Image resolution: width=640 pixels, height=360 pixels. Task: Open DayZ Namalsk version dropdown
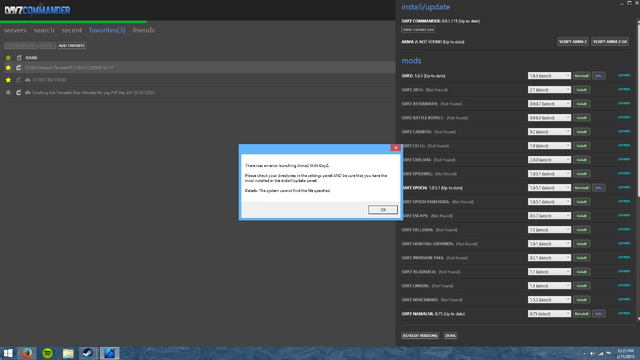549,313
